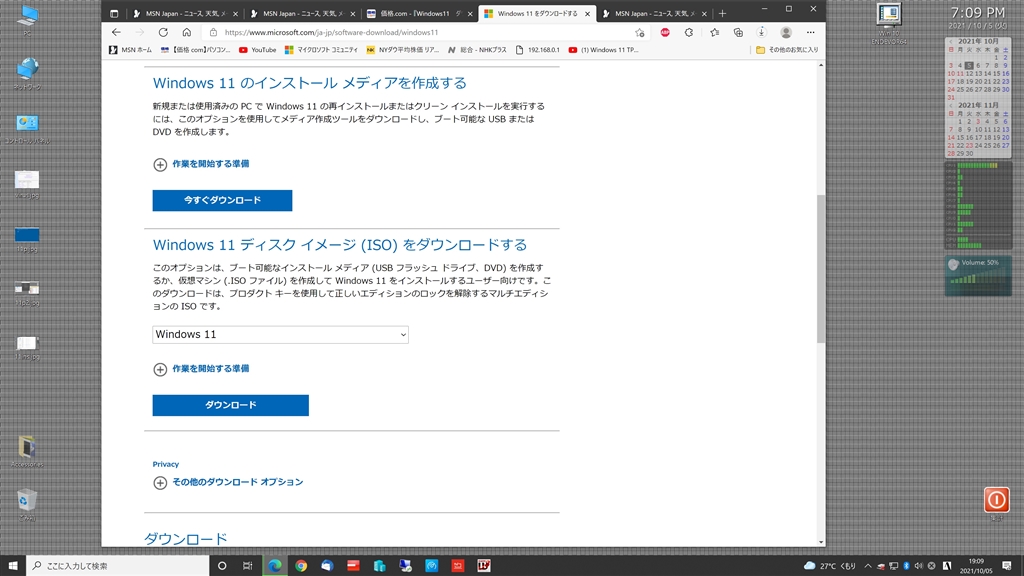The height and width of the screenshot is (576, 1024).
Task: View site information lock icon
Action: click(x=214, y=32)
